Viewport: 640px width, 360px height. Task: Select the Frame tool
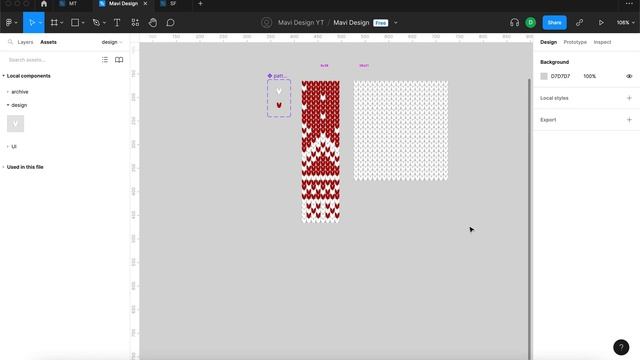(x=54, y=23)
